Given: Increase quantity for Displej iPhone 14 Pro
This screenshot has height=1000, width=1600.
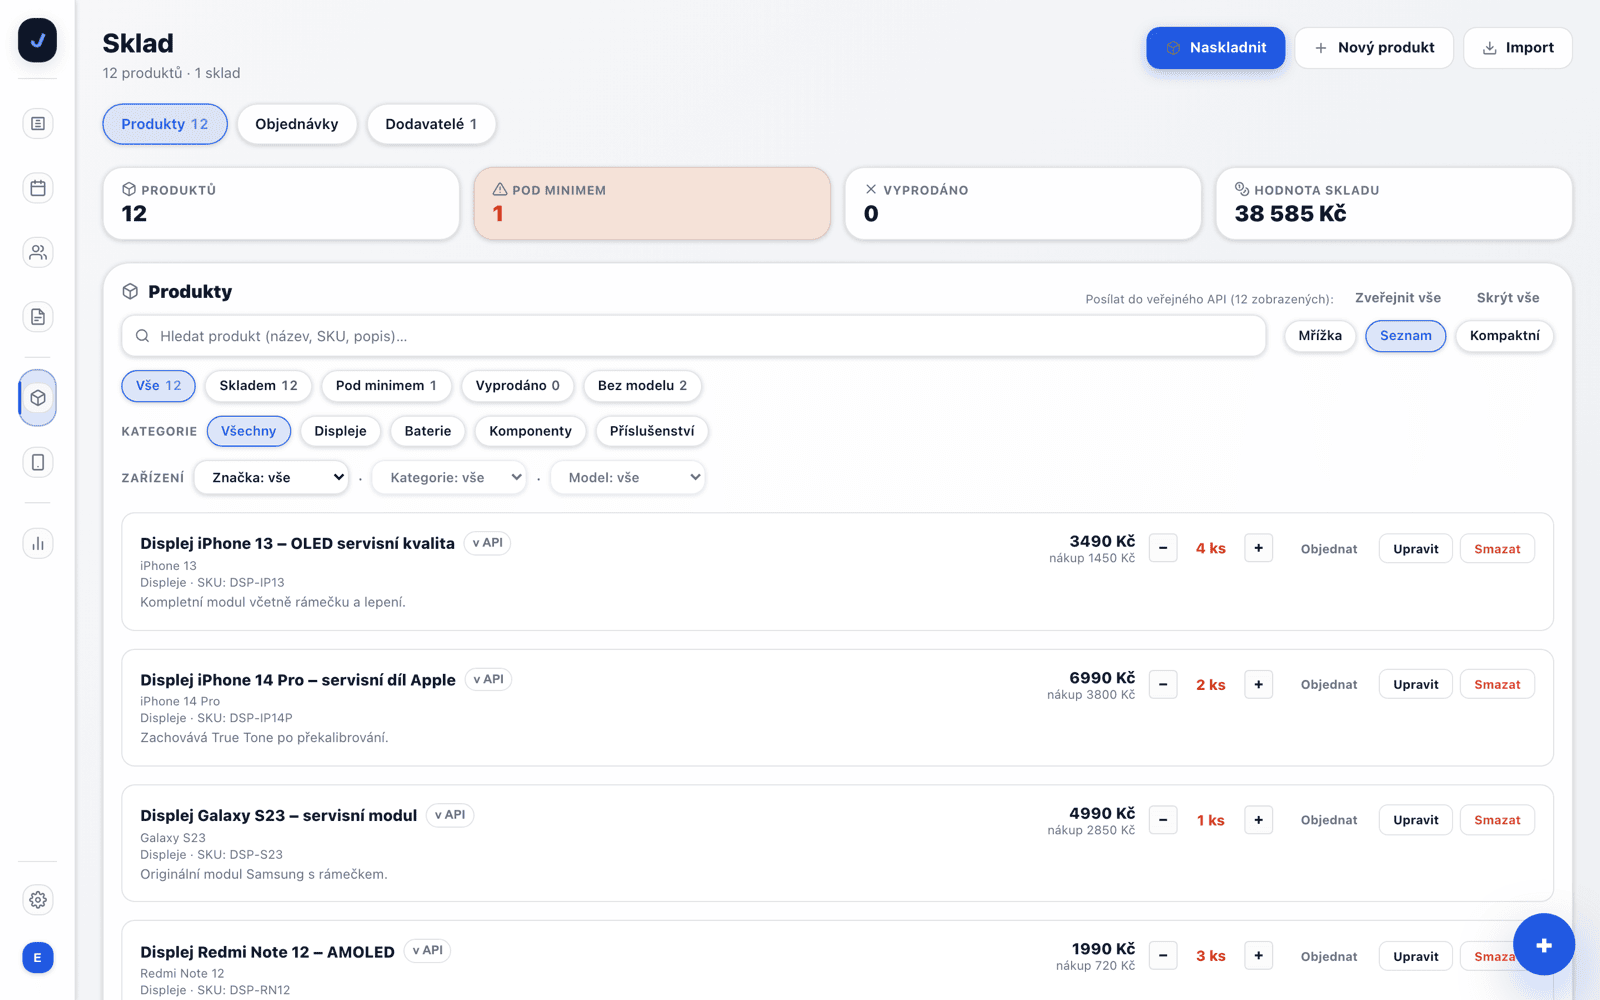Looking at the screenshot, I should [x=1259, y=684].
